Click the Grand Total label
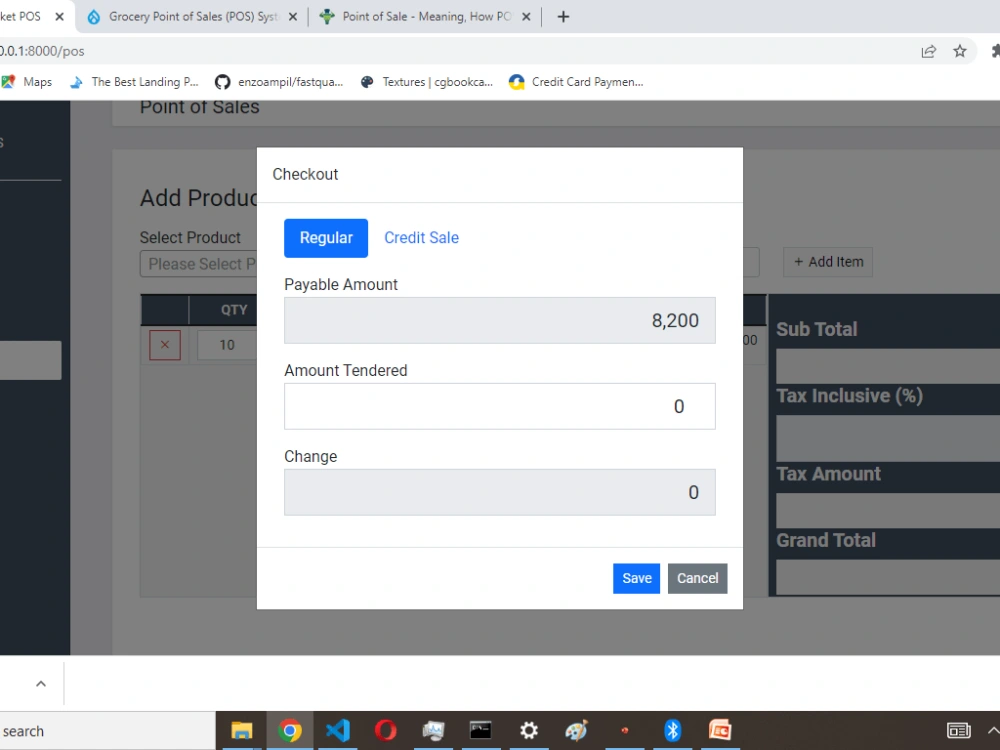This screenshot has width=1000, height=750. [x=826, y=540]
